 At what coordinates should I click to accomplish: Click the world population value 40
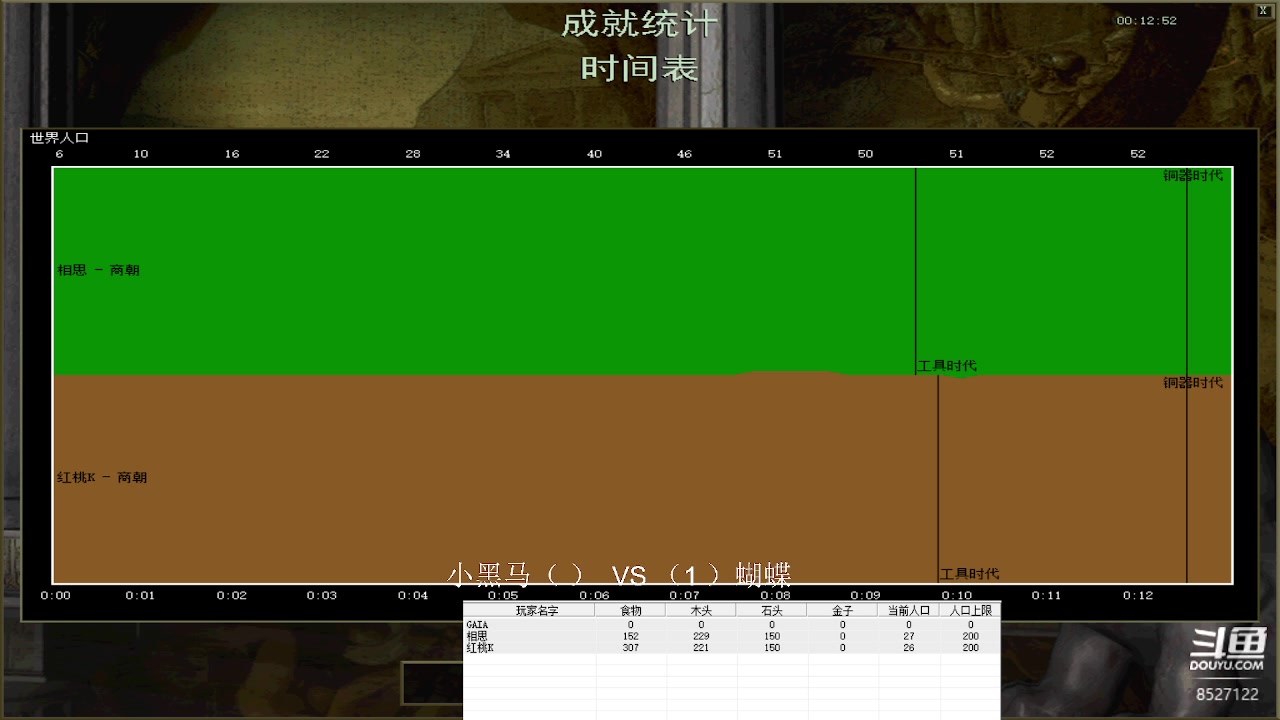(594, 154)
